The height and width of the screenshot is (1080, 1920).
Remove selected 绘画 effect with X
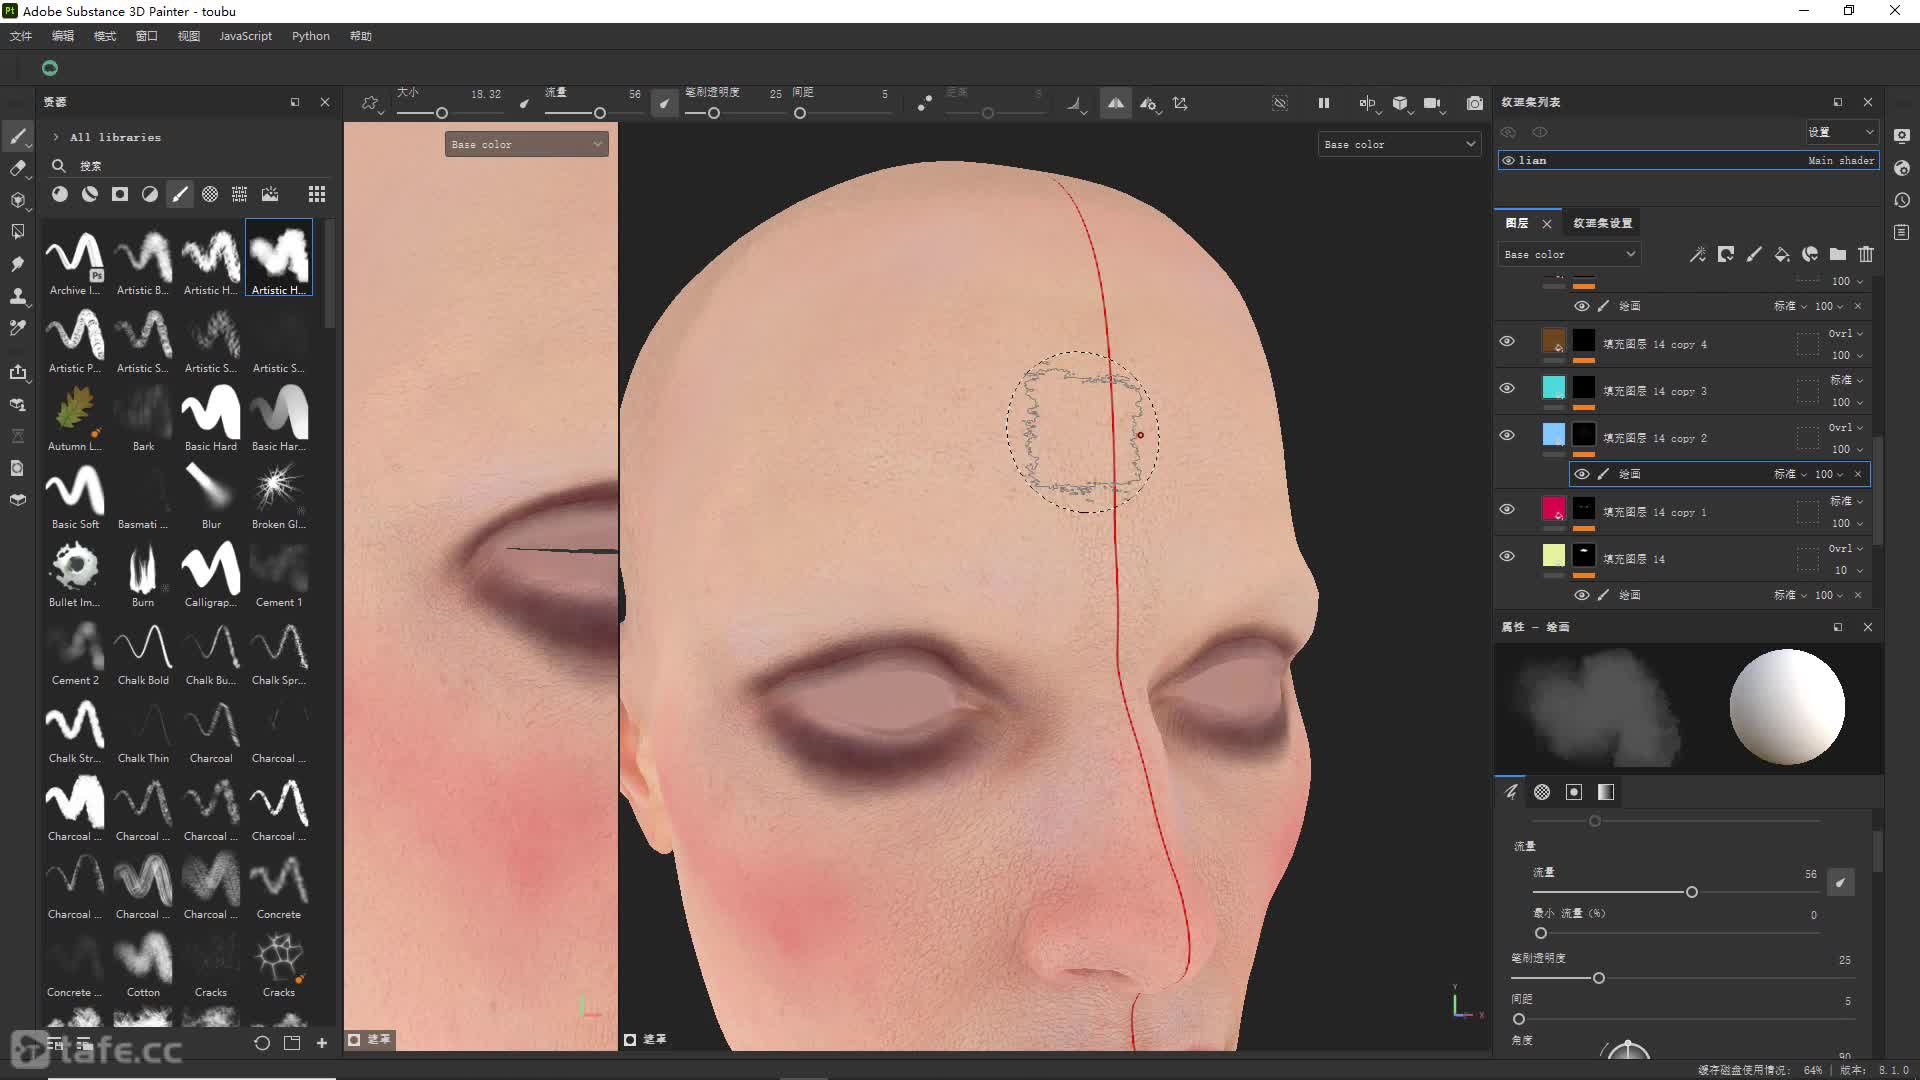(1858, 474)
